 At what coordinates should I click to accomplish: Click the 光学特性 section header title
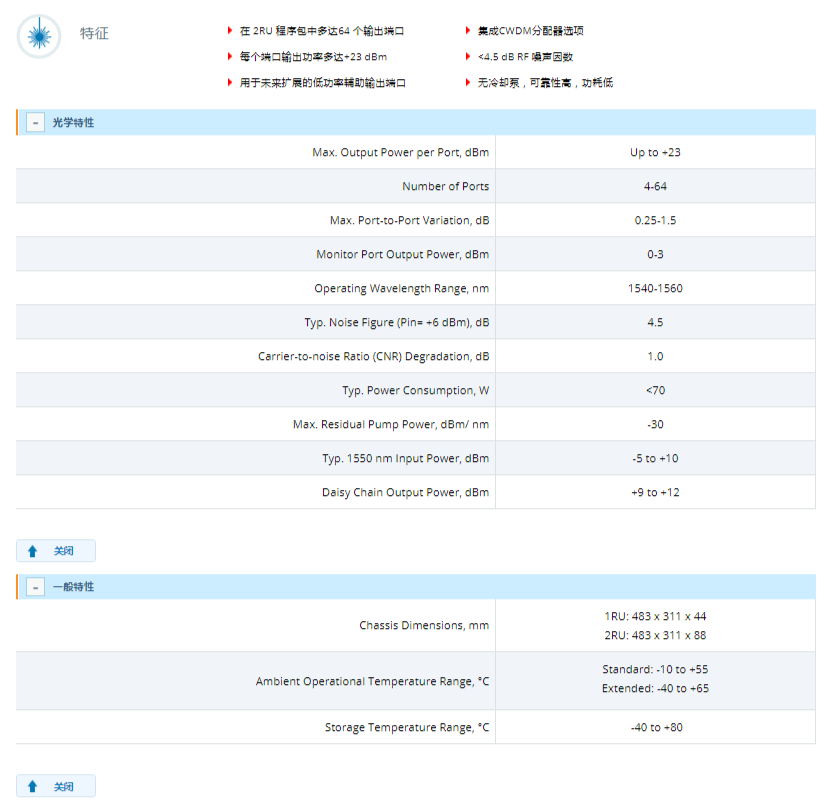click(x=73, y=123)
